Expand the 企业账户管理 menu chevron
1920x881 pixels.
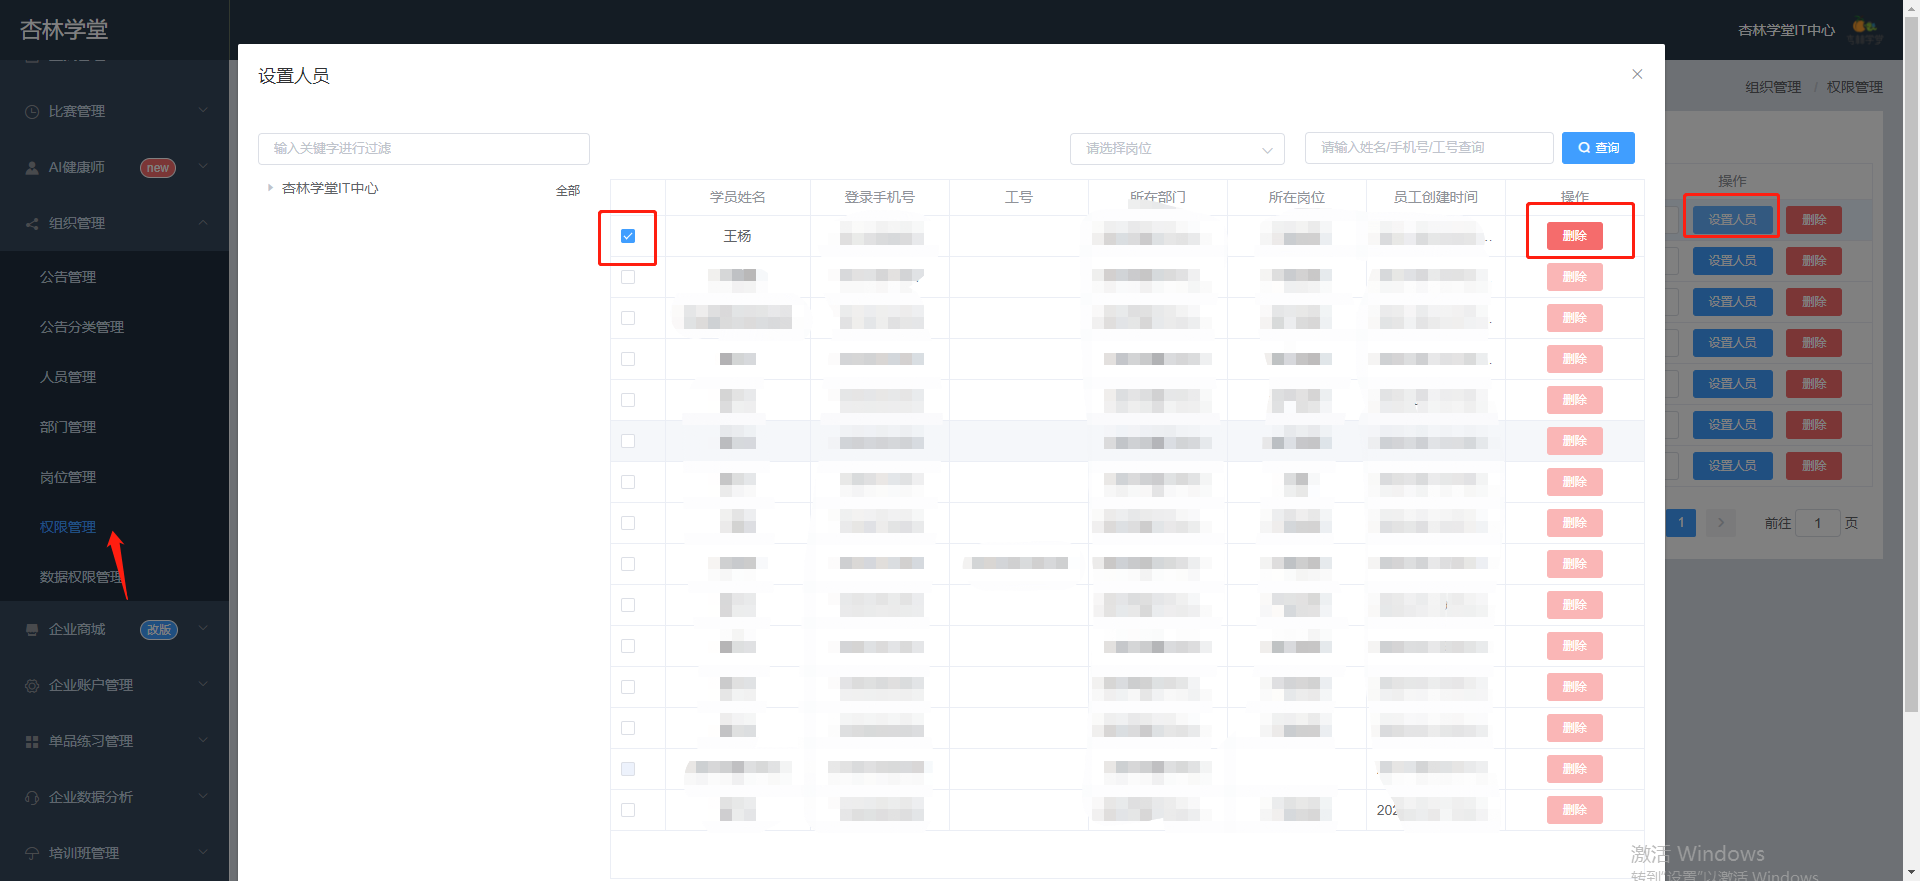pos(203,684)
